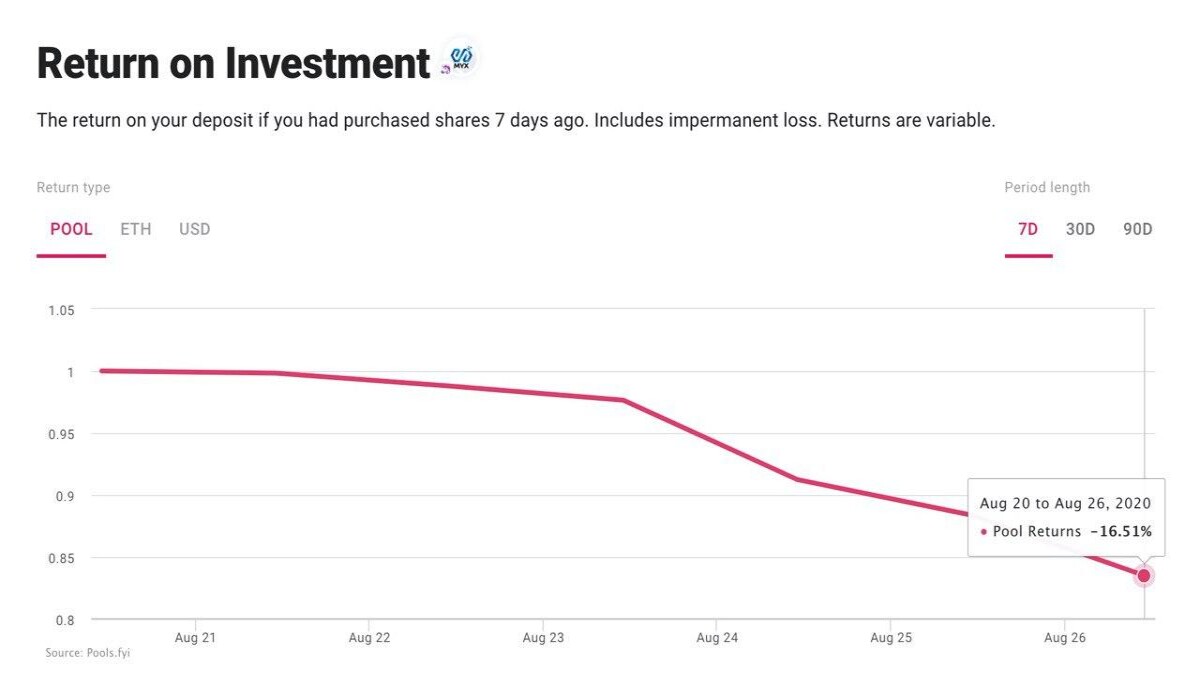Change period length to 30D

point(1080,229)
